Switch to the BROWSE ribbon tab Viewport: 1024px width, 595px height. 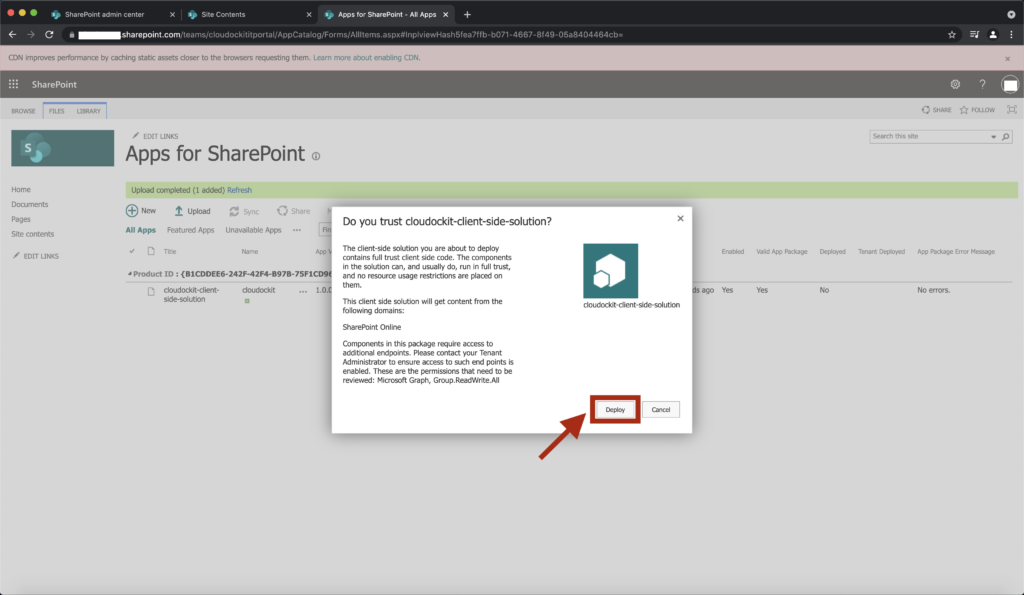(x=24, y=111)
